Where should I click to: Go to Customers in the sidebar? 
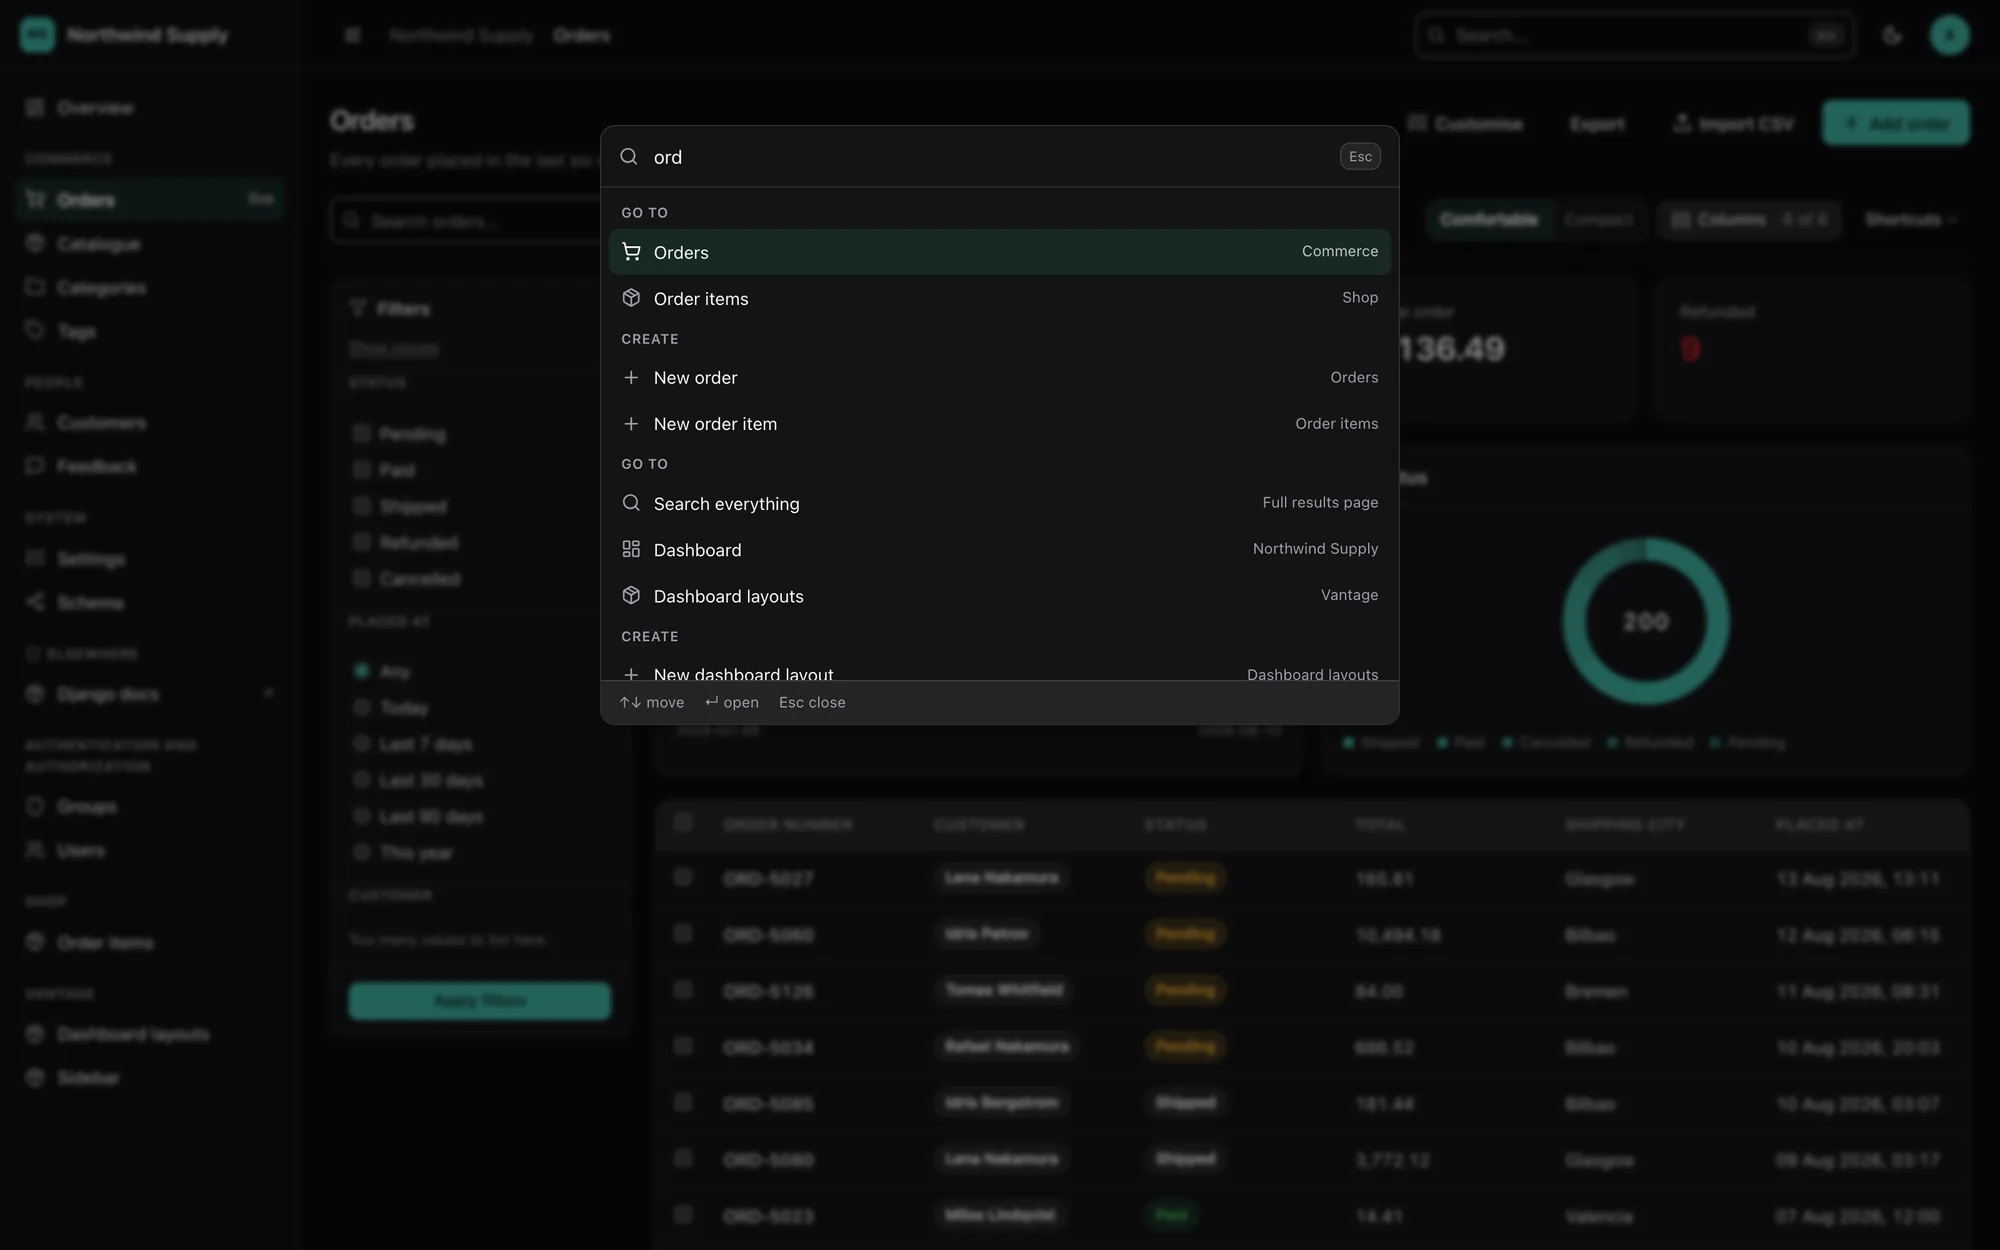tap(150, 423)
